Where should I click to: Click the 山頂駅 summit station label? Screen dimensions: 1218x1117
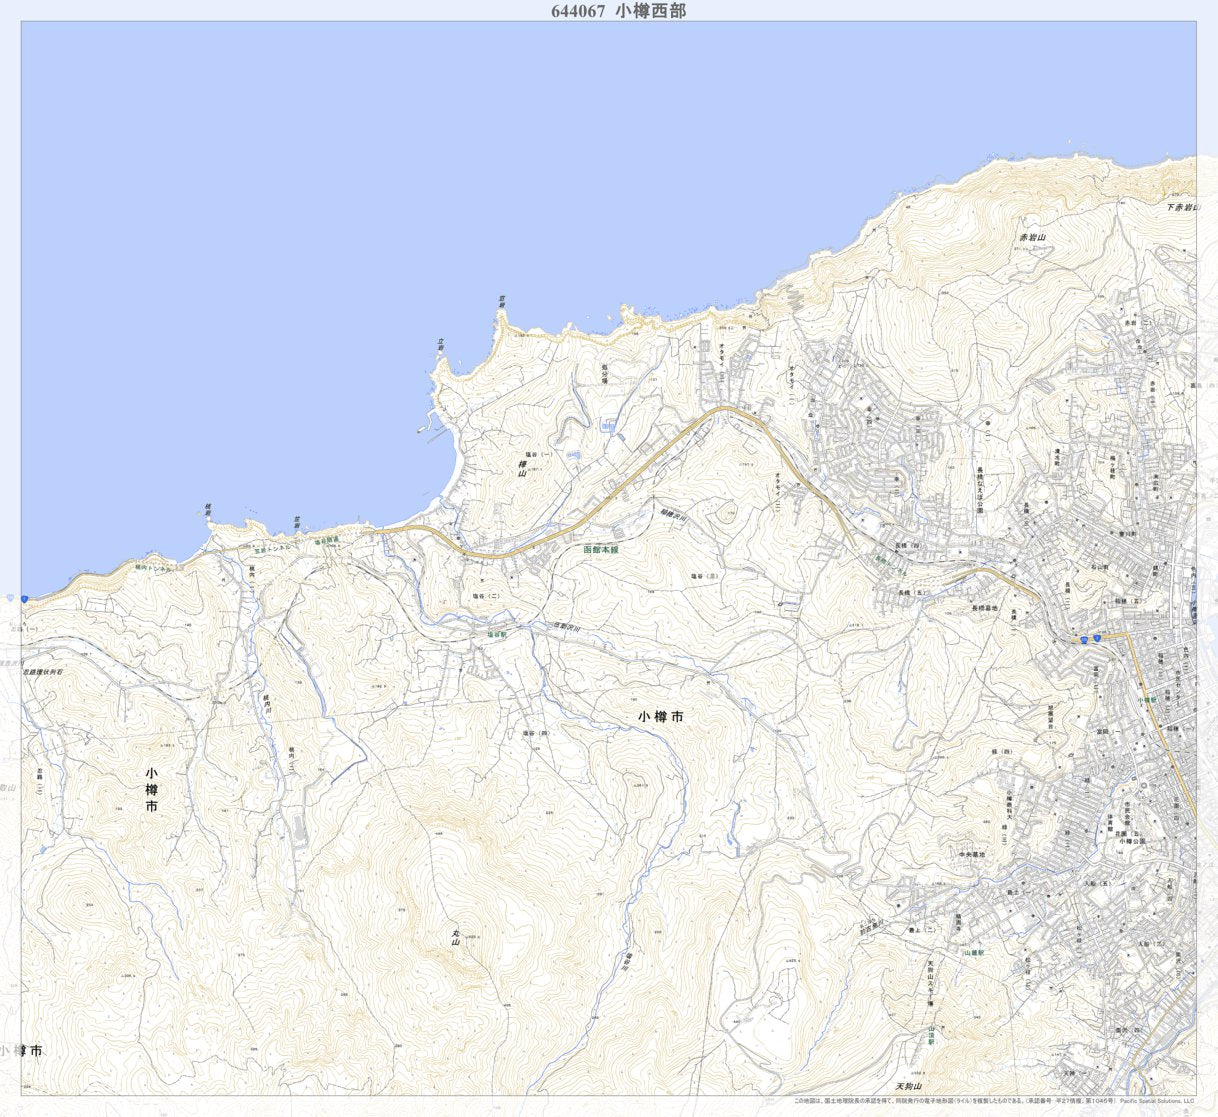(930, 1034)
